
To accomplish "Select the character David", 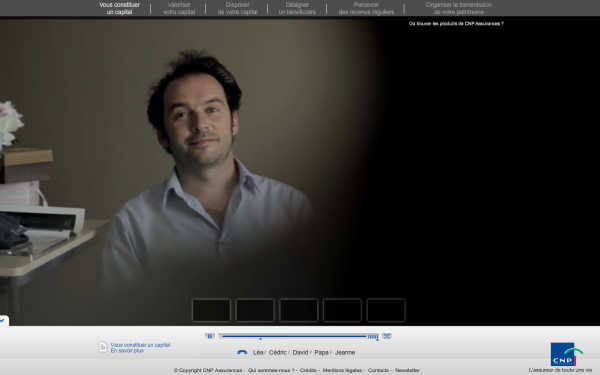I will click(300, 352).
